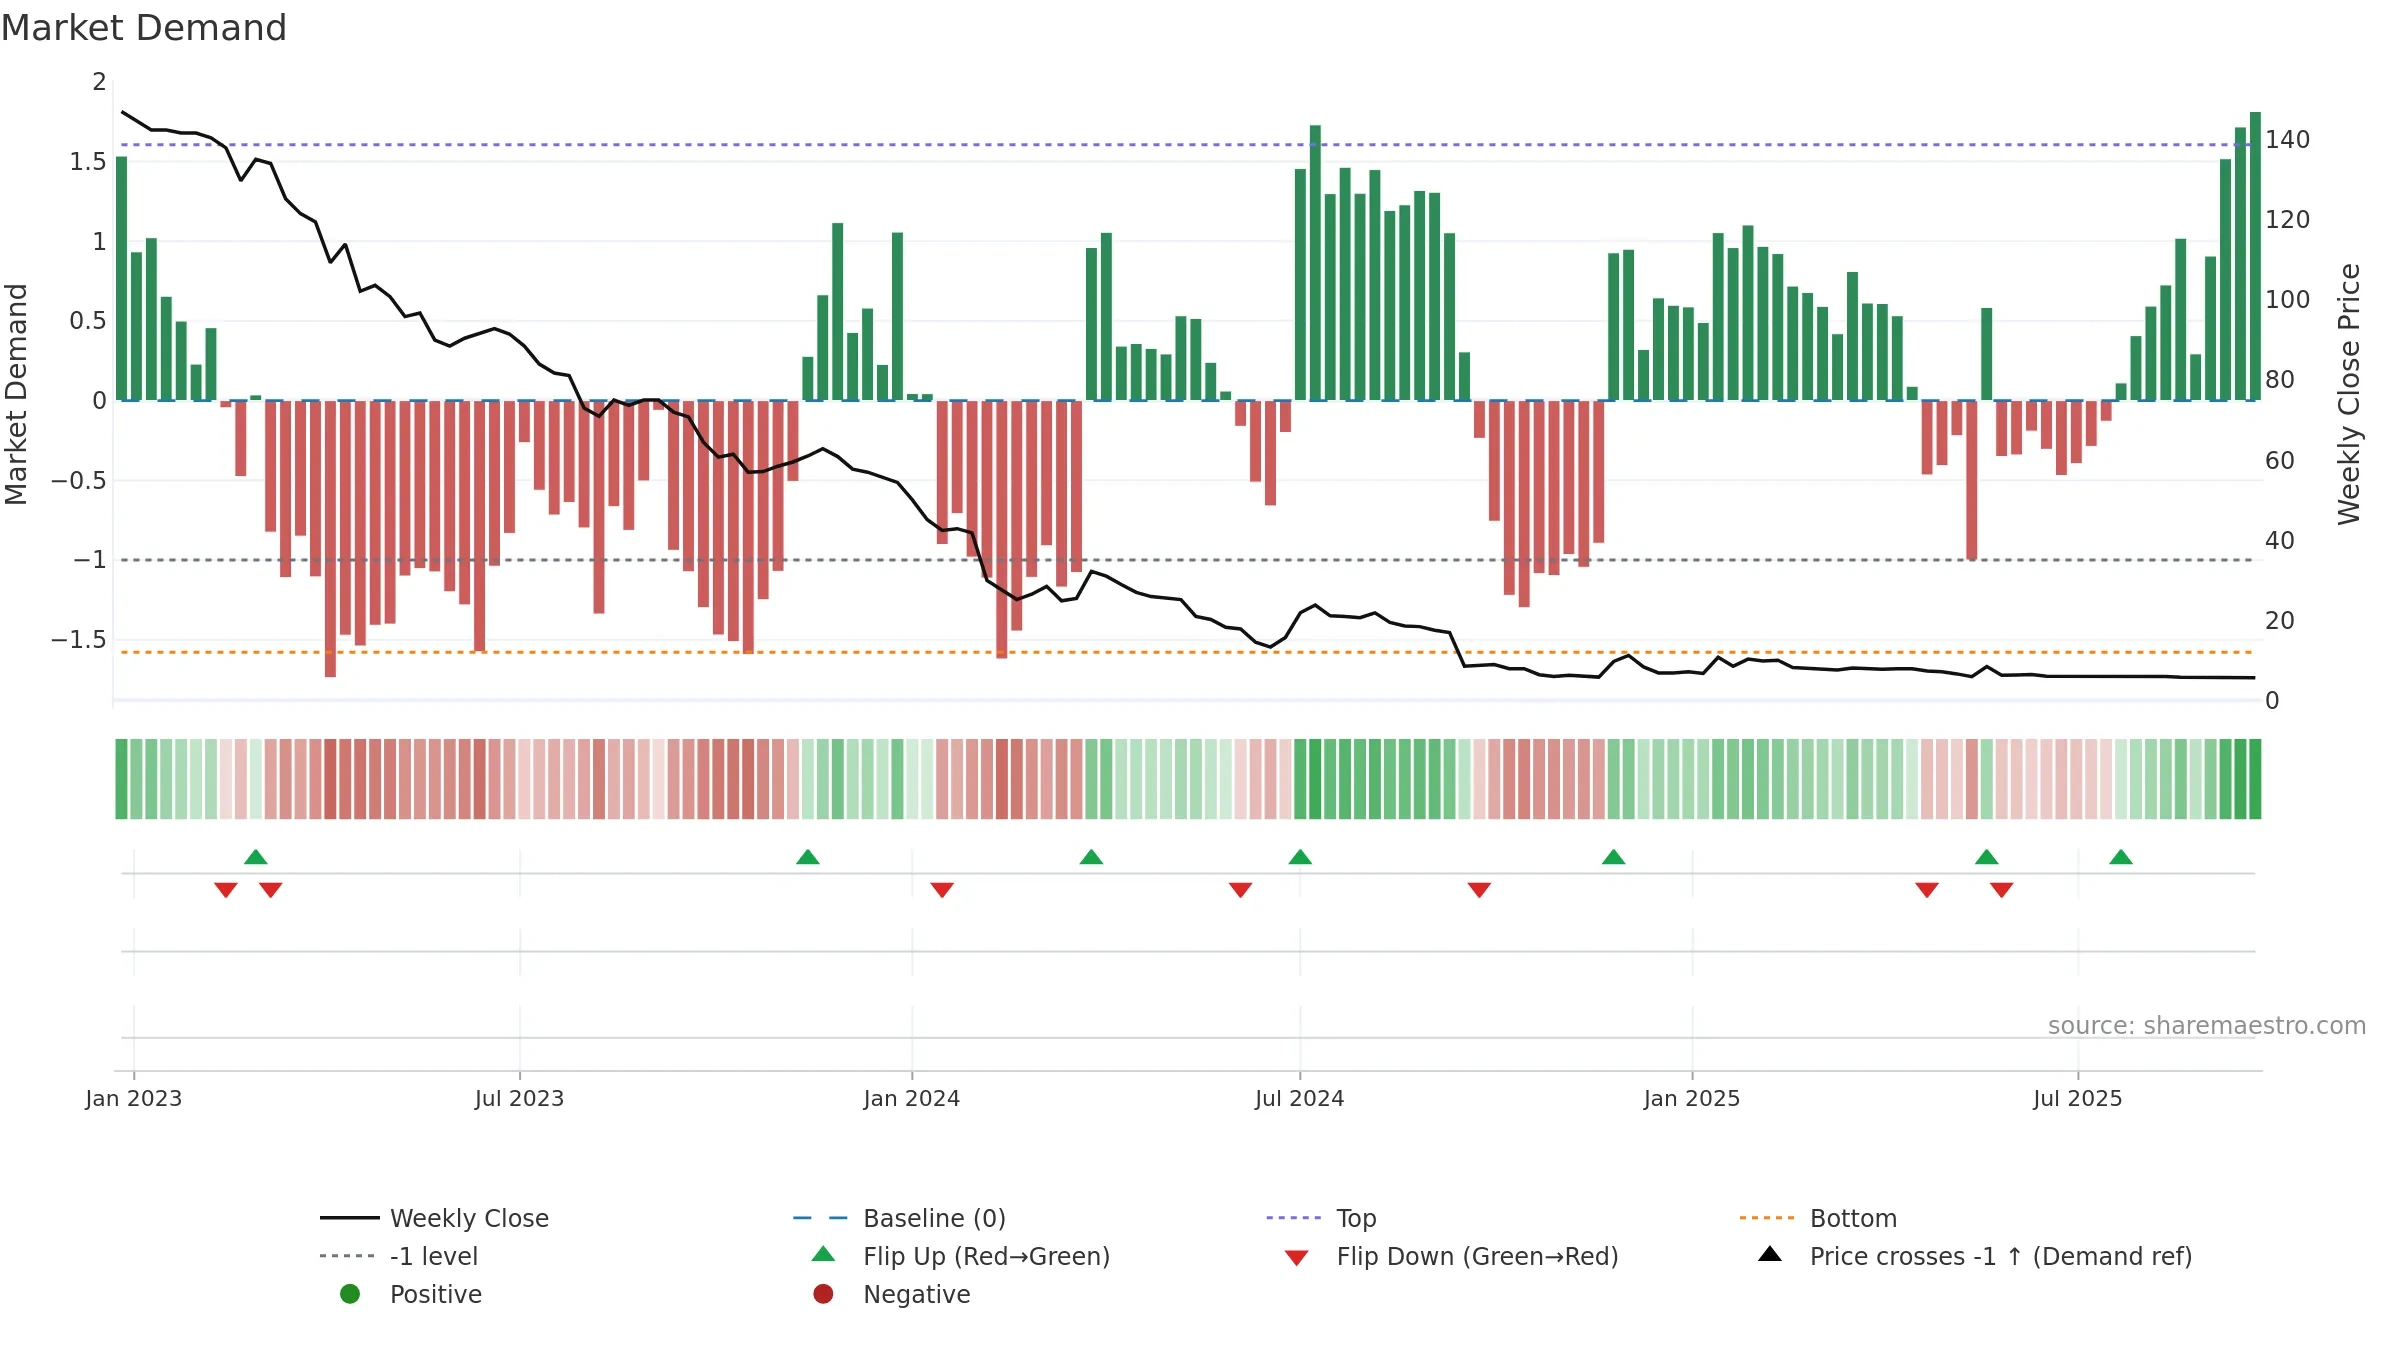Click the green Positive circle legend icon
This screenshot has height=1350, width=2400.
coord(350,1294)
